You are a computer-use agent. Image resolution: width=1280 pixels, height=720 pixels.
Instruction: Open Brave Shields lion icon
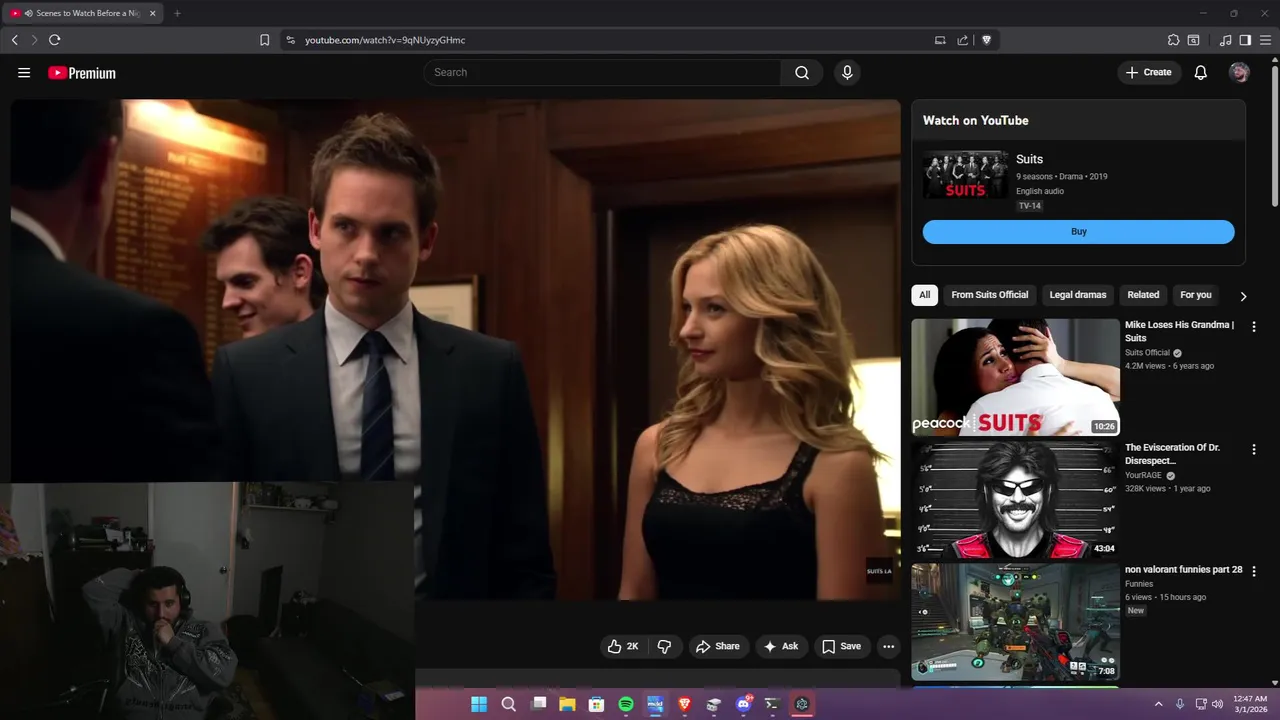pos(987,40)
